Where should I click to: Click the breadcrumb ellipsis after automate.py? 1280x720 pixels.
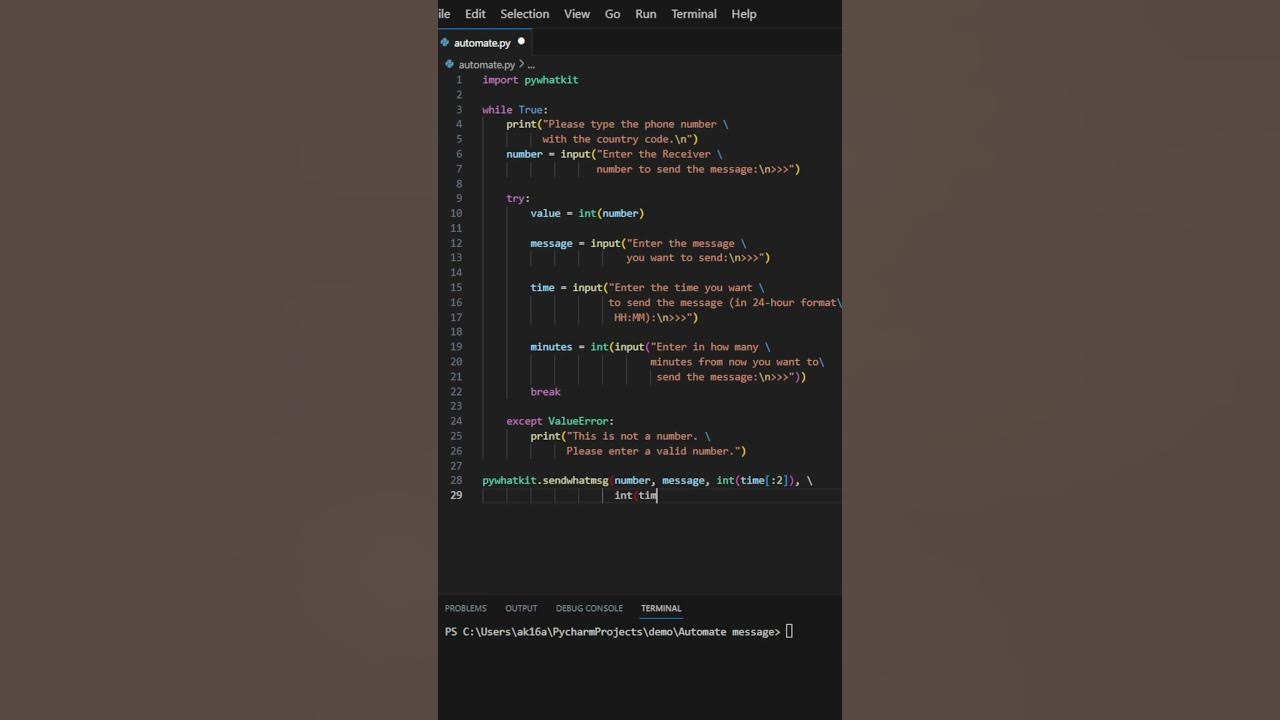point(531,65)
